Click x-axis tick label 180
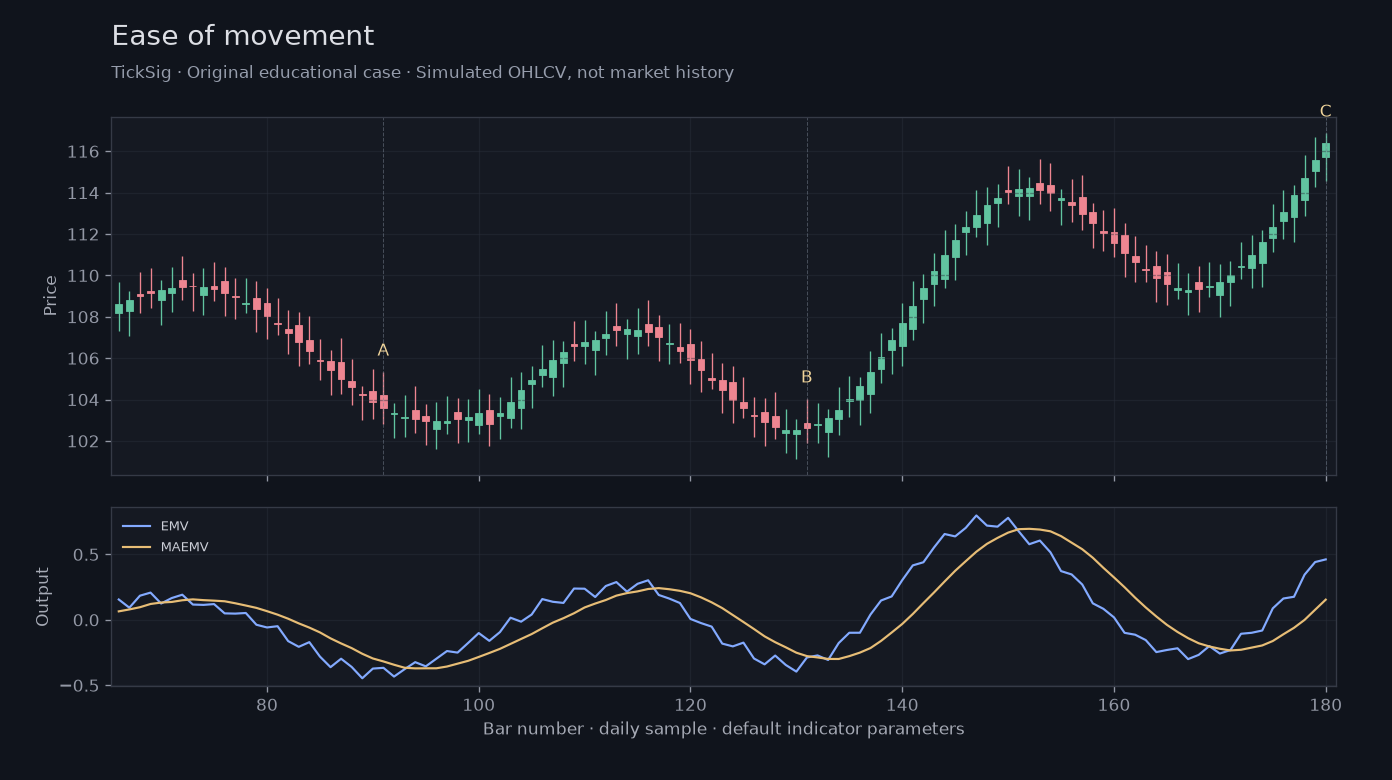This screenshot has height=780, width=1392. (x=1326, y=704)
